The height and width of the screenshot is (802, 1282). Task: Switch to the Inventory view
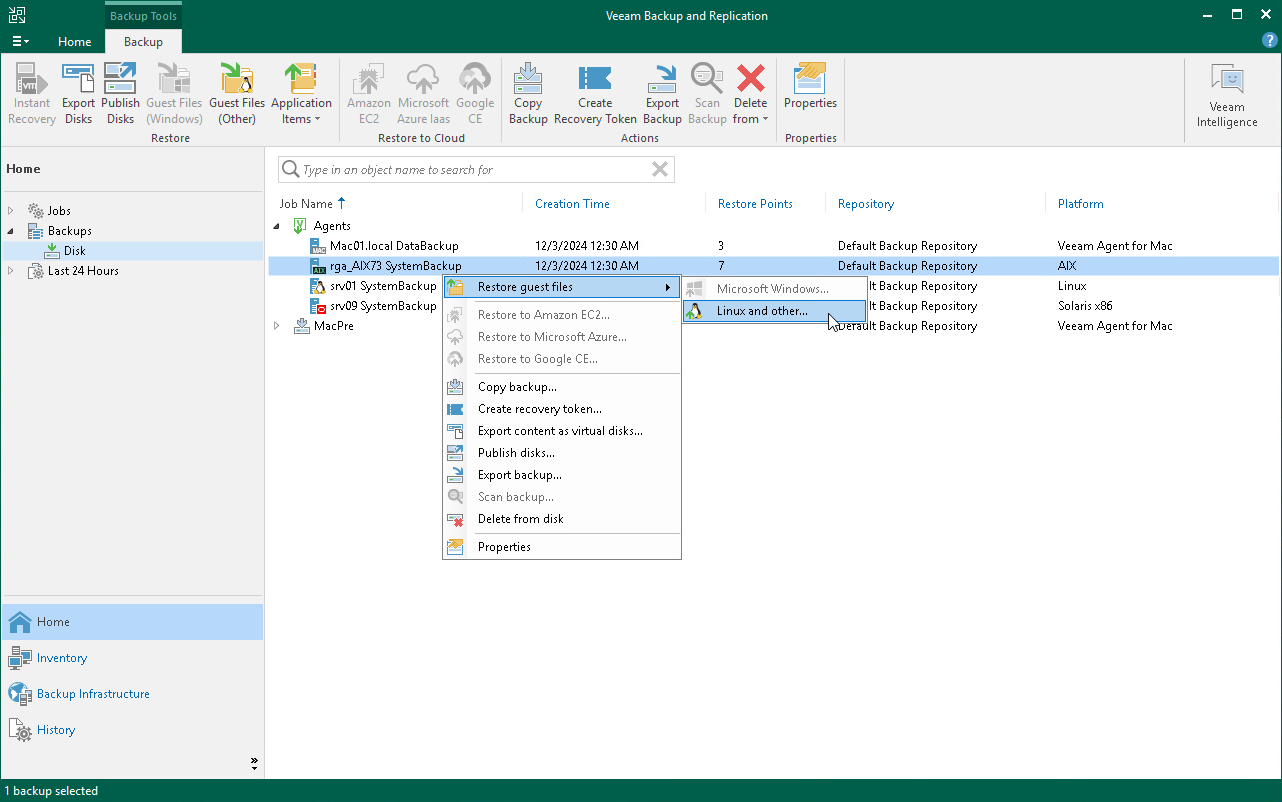132,658
